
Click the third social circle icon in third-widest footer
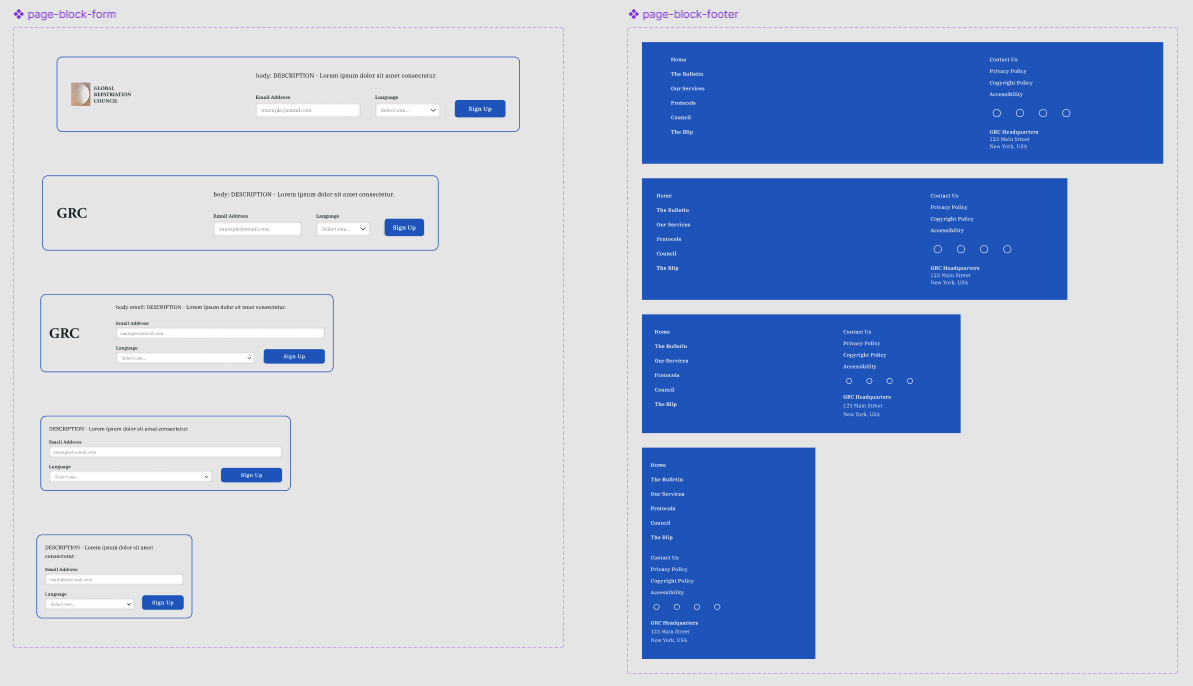pyautogui.click(x=889, y=381)
